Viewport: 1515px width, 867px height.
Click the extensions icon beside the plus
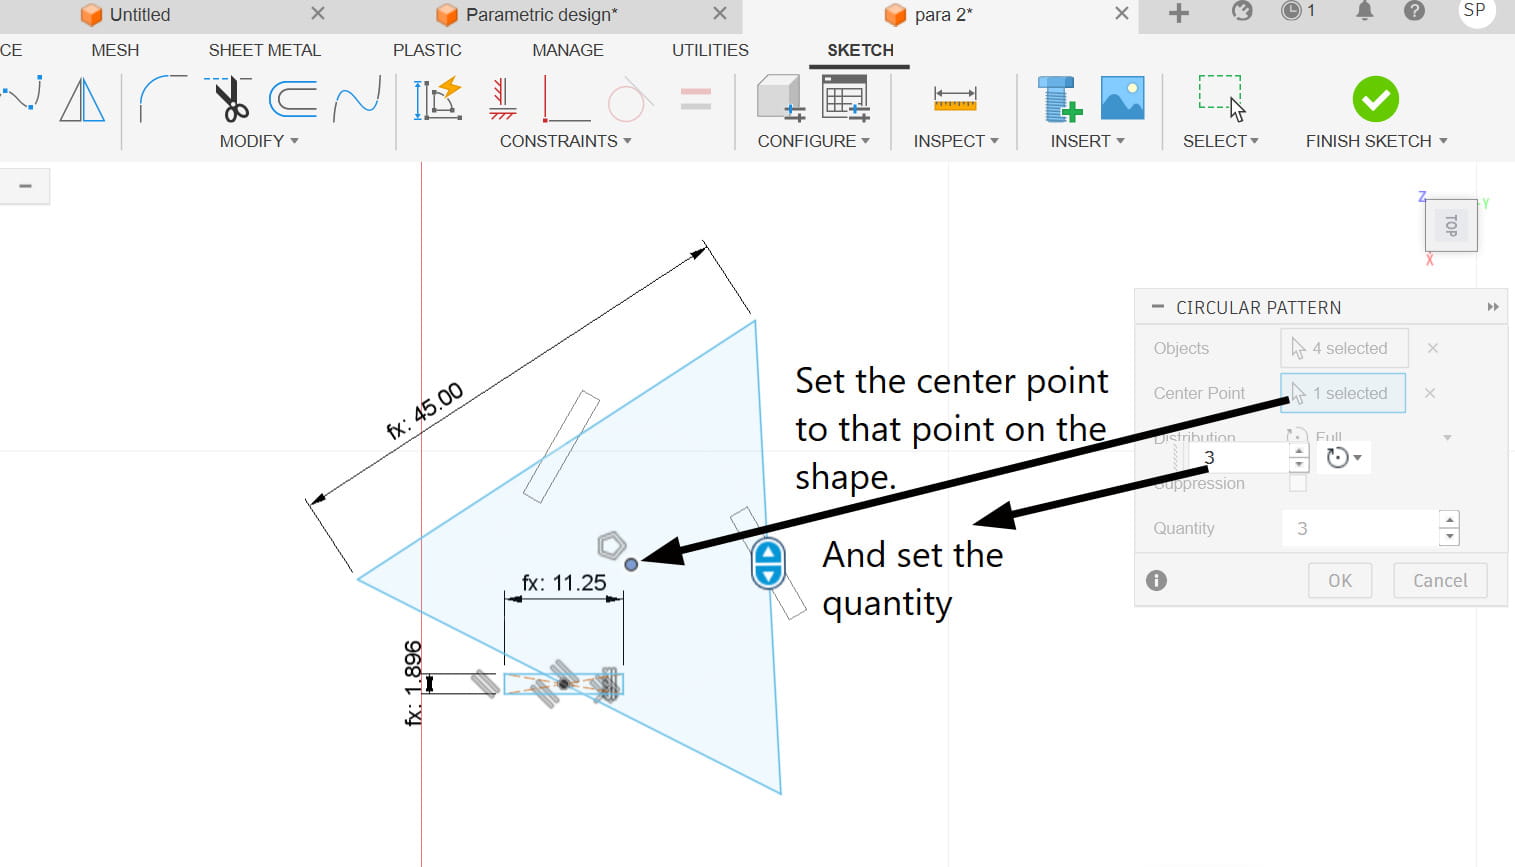[x=1242, y=11]
